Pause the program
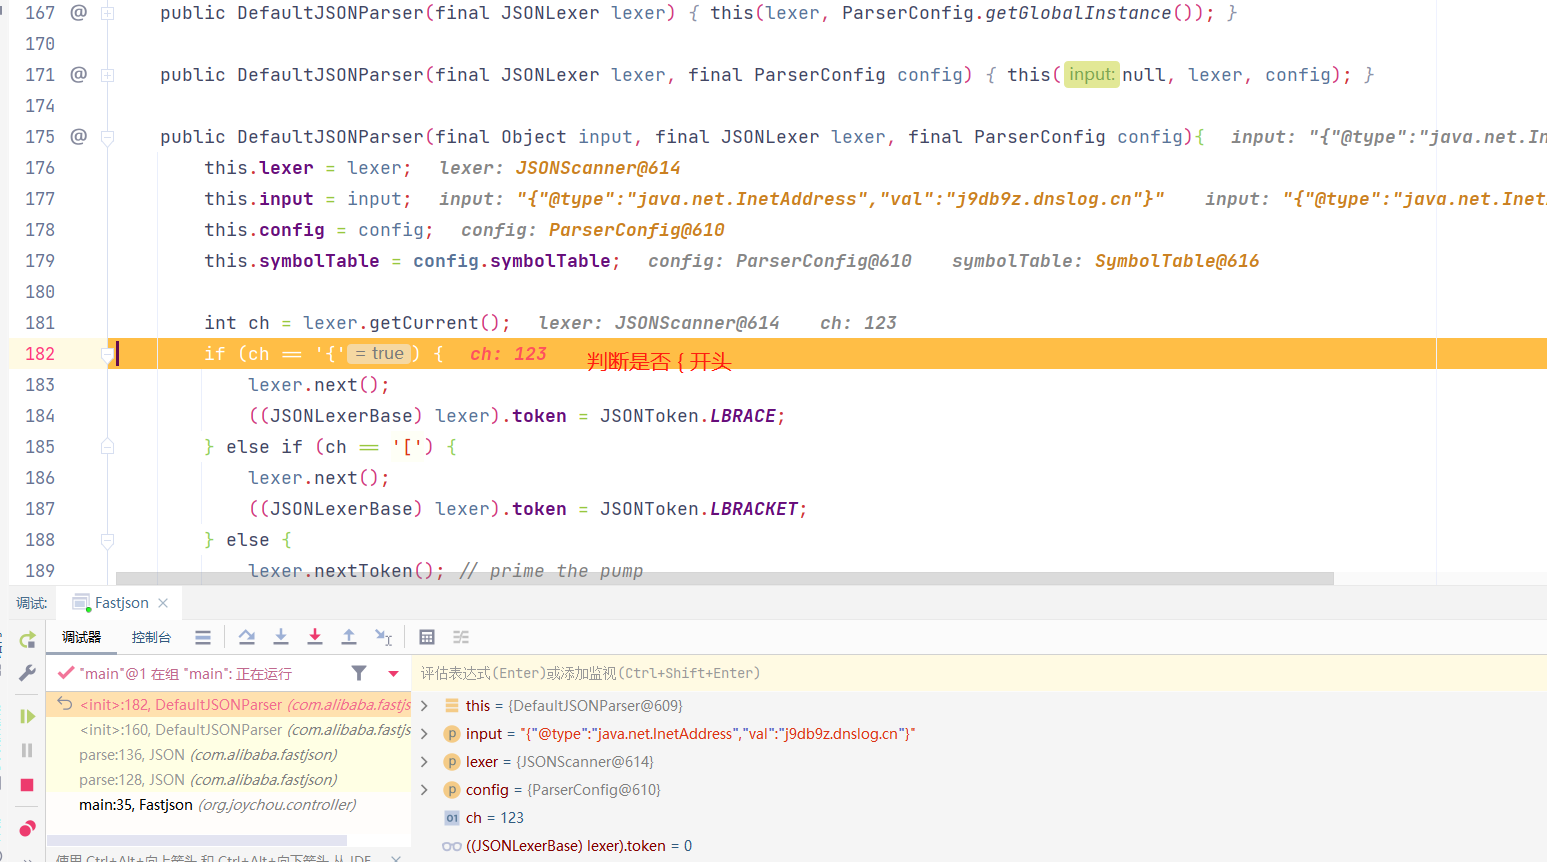Viewport: 1547px width, 862px height. 27,750
